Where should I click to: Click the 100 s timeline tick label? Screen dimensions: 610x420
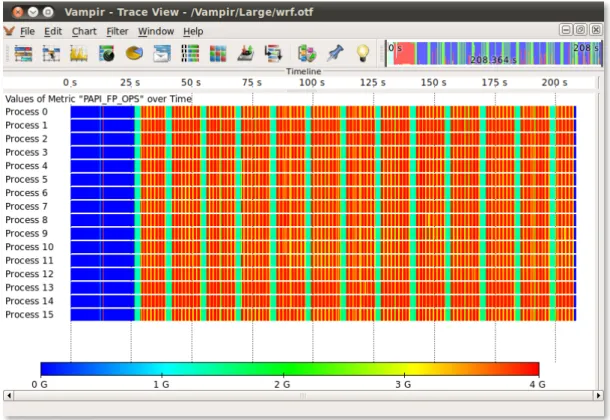click(312, 82)
